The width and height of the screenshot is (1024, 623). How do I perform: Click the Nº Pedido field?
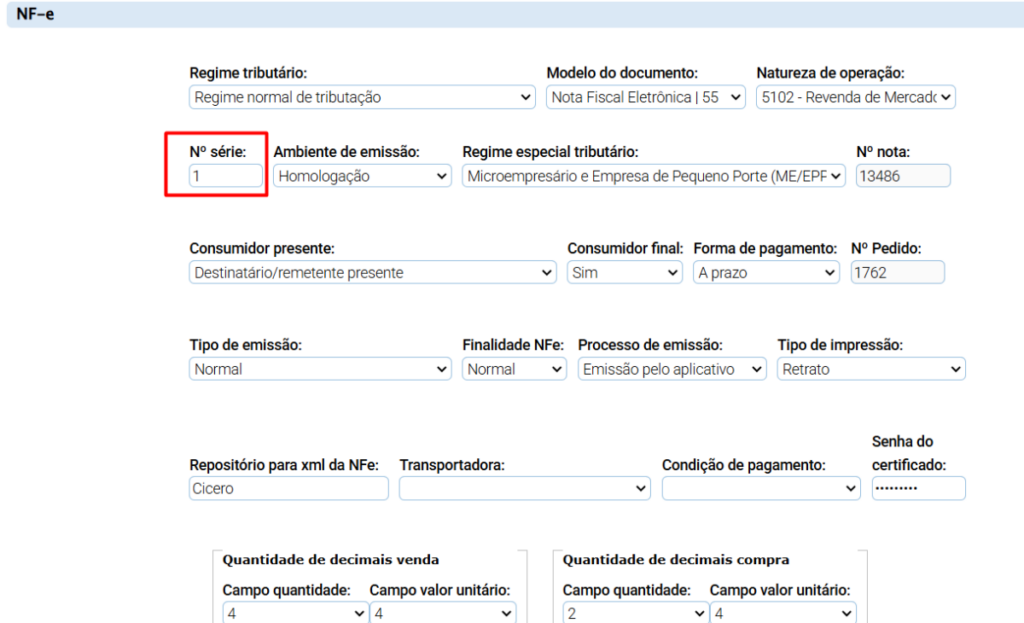[x=897, y=272]
